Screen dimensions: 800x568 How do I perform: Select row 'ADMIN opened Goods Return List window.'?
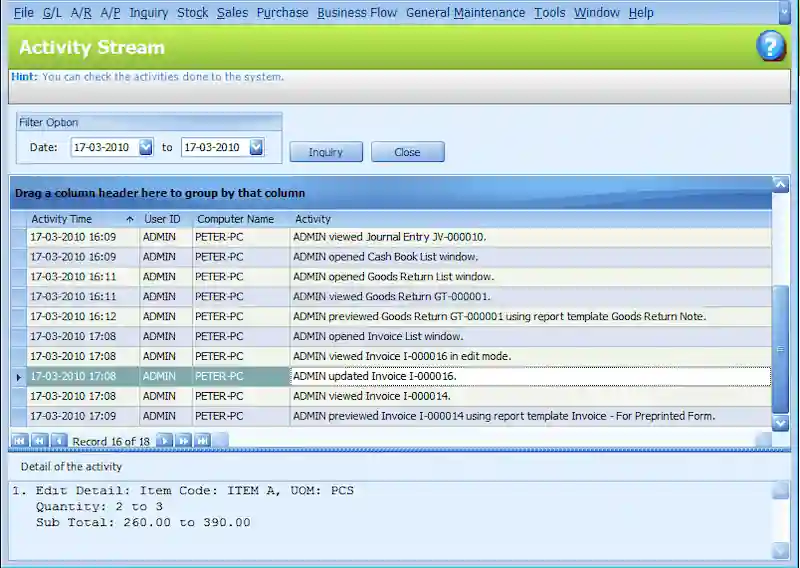click(391, 277)
